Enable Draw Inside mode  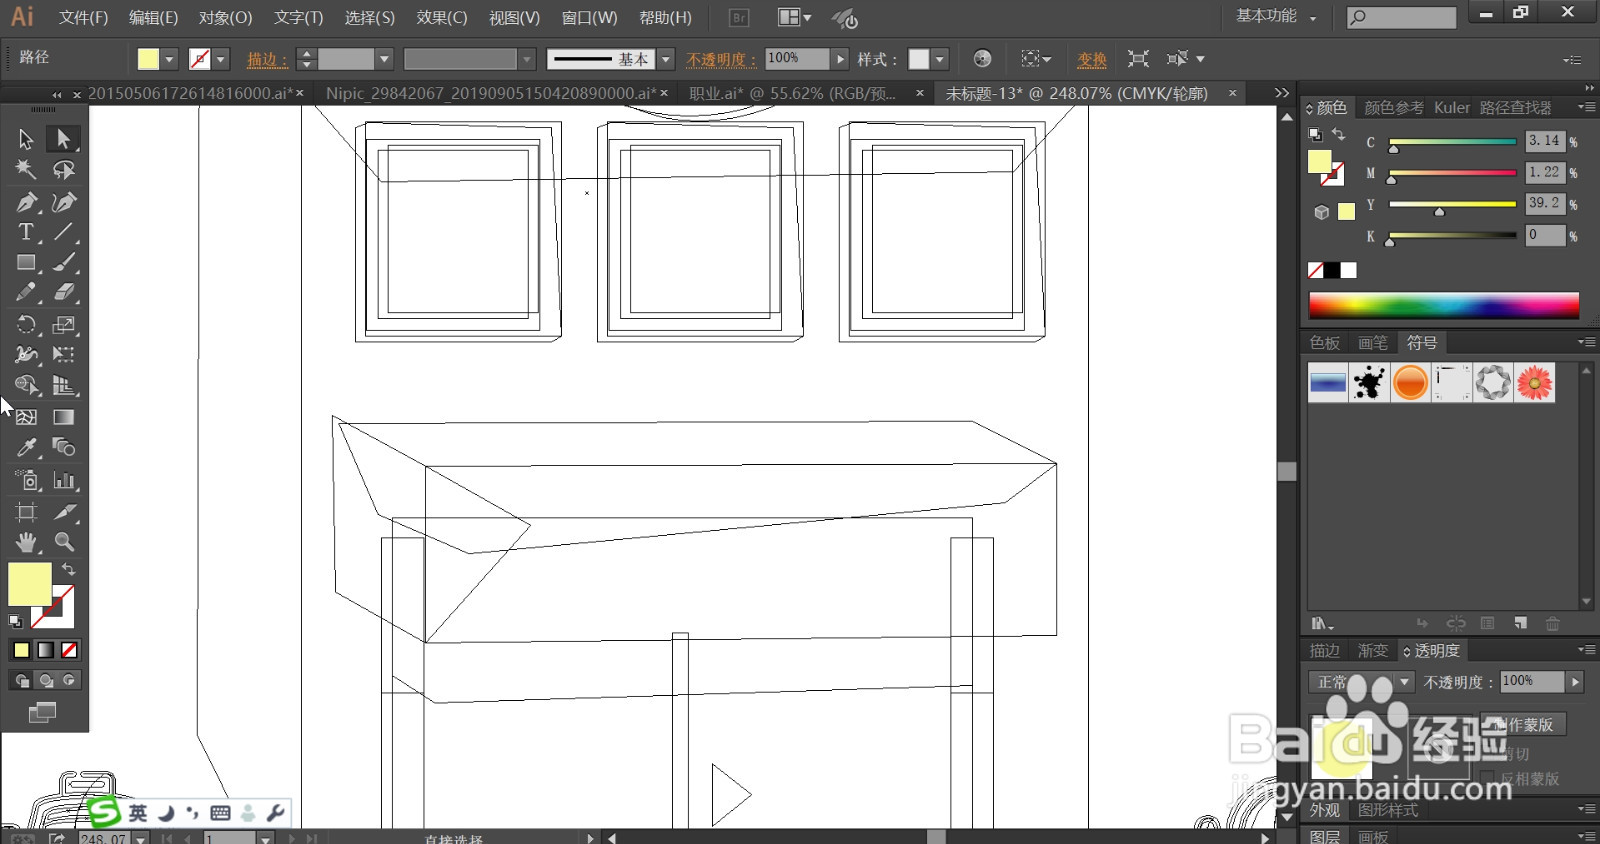pos(69,680)
